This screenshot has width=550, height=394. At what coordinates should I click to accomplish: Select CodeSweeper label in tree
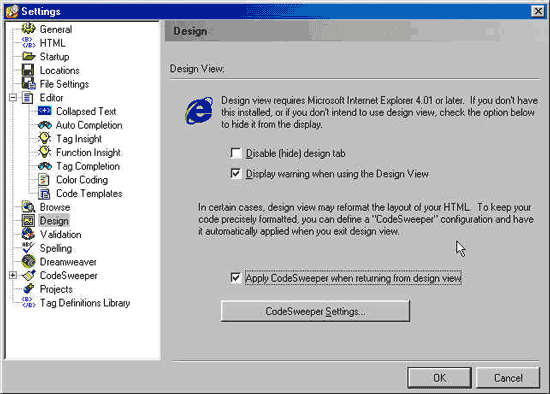point(69,275)
